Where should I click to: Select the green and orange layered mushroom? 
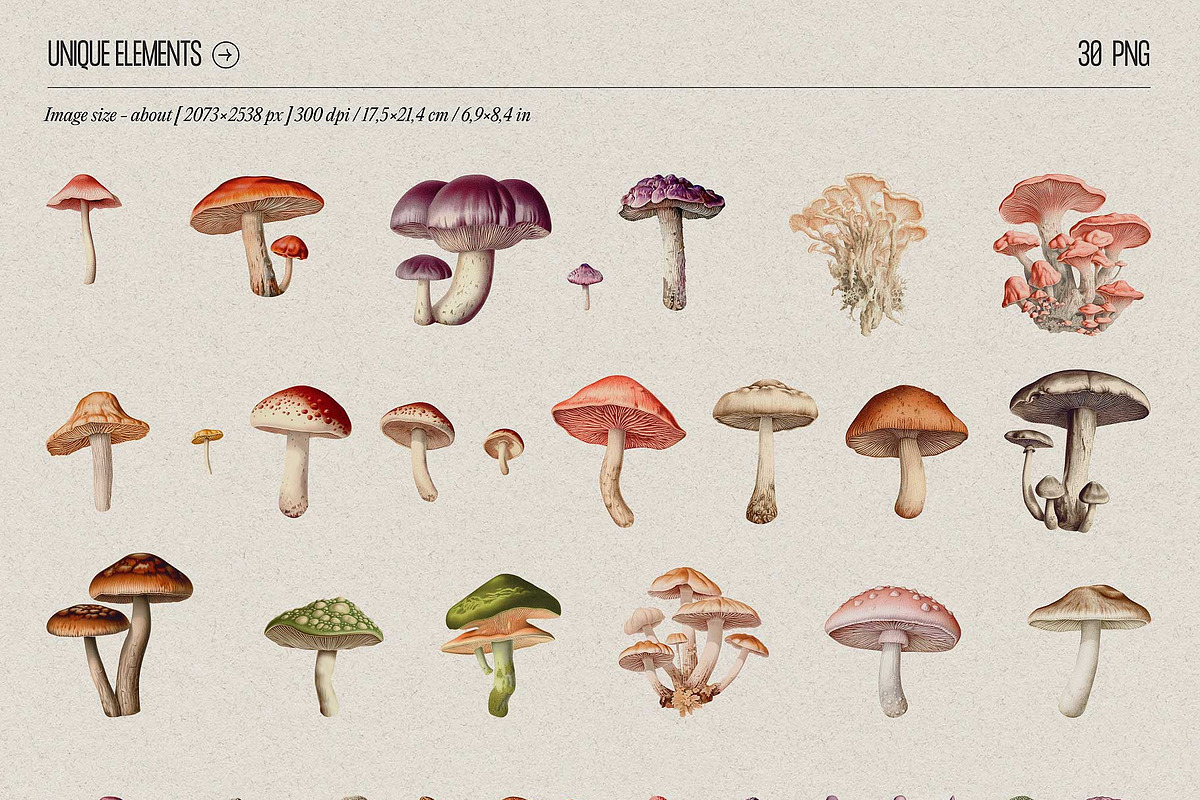pyautogui.click(x=502, y=645)
